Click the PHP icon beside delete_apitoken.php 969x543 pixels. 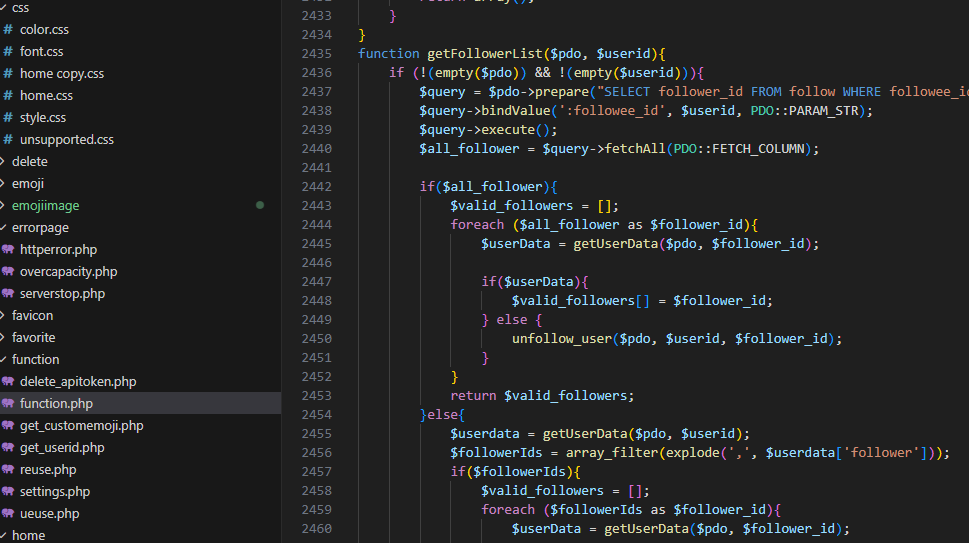click(8, 382)
